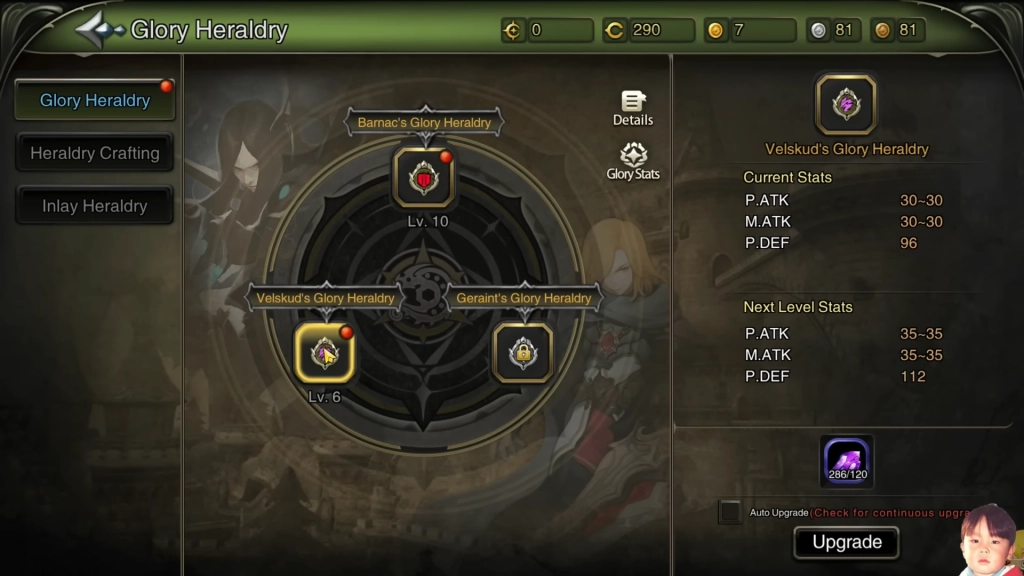The height and width of the screenshot is (576, 1024).
Task: Open the Glory Stats icon
Action: pos(633,161)
